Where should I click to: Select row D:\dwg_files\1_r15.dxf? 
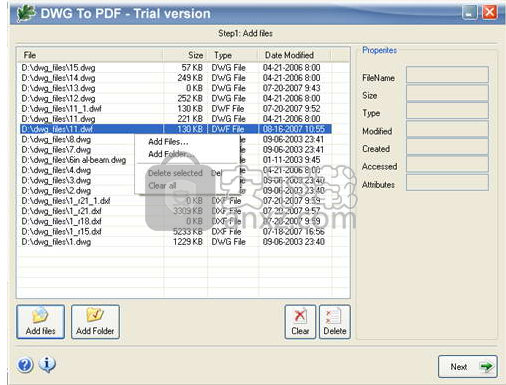coord(176,232)
